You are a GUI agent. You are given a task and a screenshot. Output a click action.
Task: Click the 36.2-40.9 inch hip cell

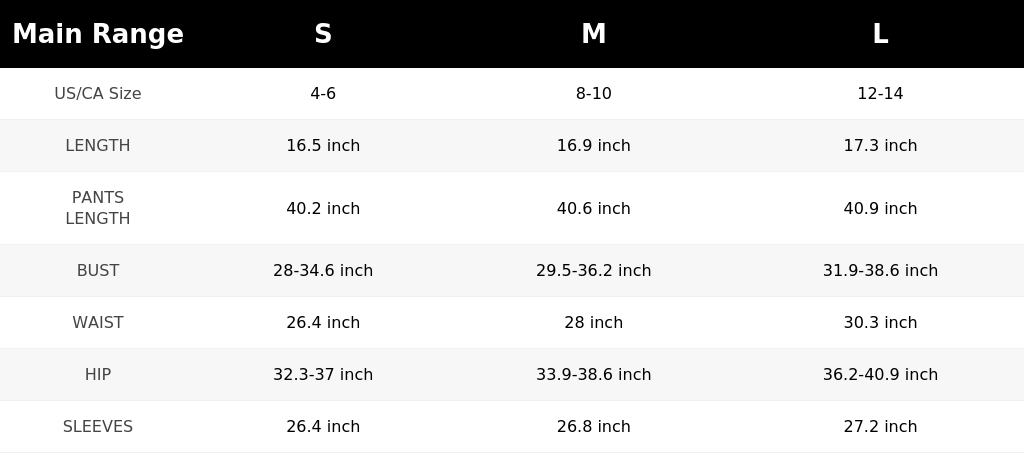tap(880, 374)
